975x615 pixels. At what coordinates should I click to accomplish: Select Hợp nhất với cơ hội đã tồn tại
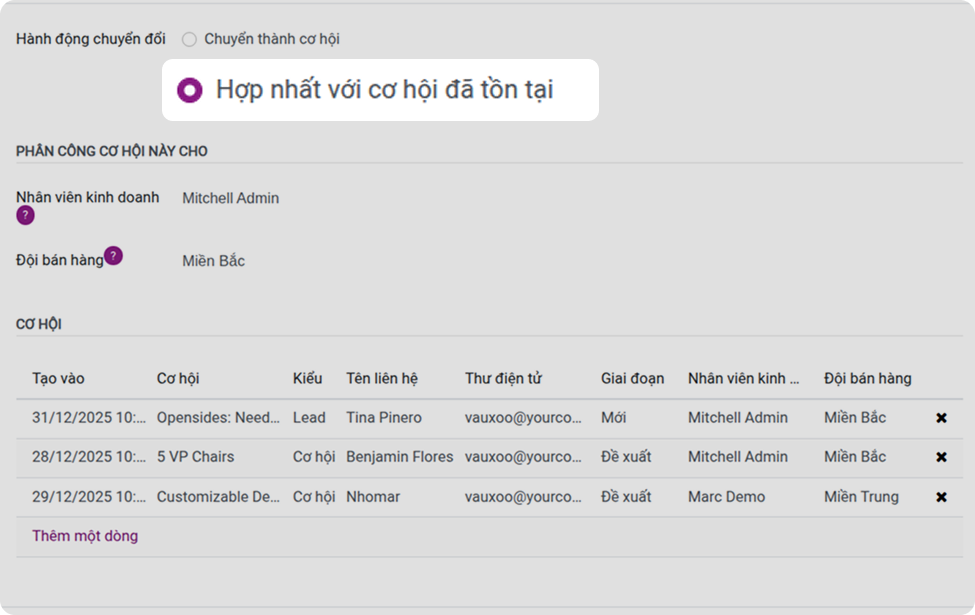click(x=190, y=90)
